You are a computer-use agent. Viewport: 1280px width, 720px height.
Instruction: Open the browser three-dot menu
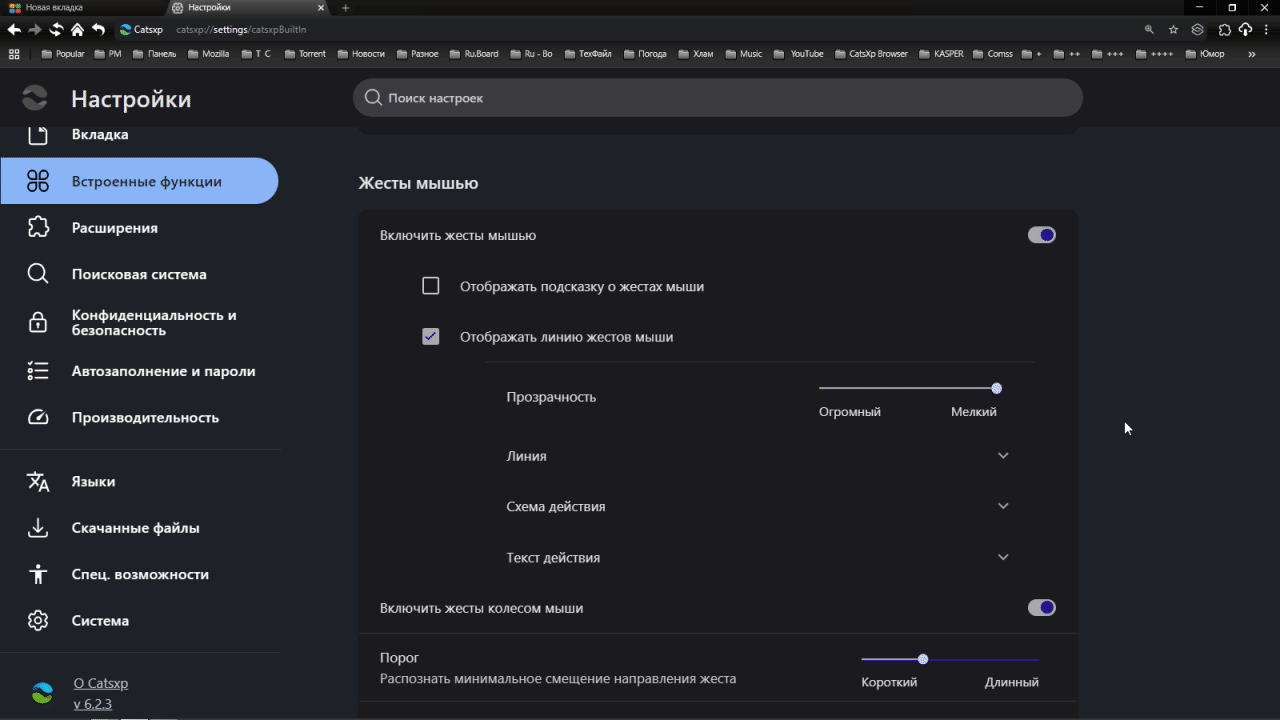[1266, 30]
